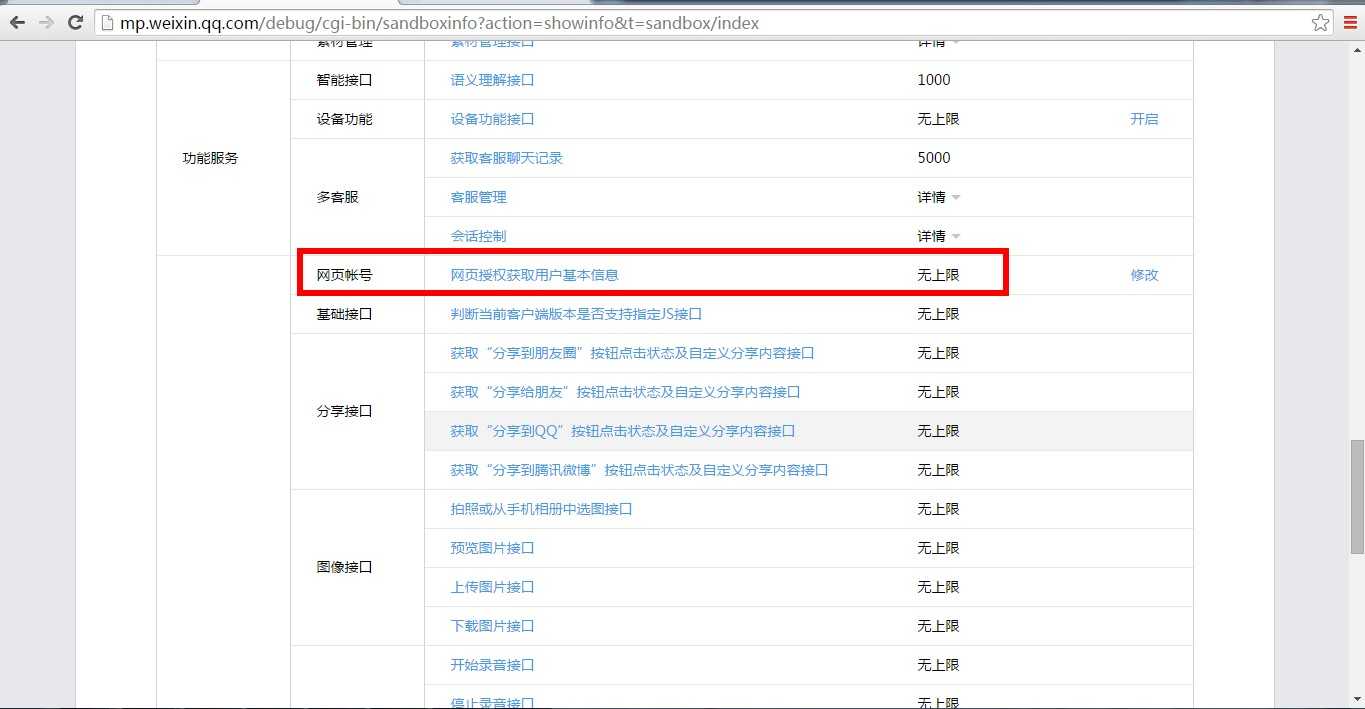Click 无上限 in 设备功能接口 row
The image size is (1365, 709).
point(938,119)
